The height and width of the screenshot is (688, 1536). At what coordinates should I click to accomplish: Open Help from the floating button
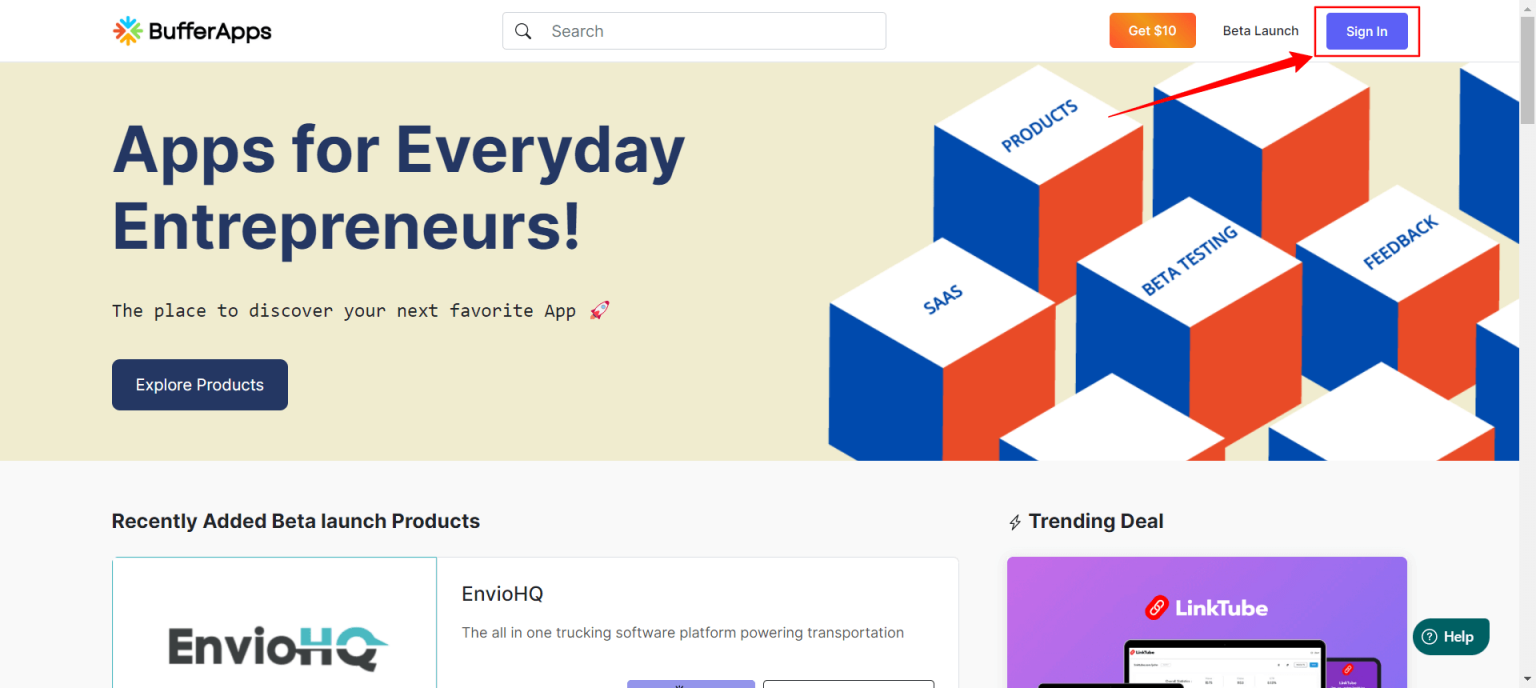(1450, 636)
